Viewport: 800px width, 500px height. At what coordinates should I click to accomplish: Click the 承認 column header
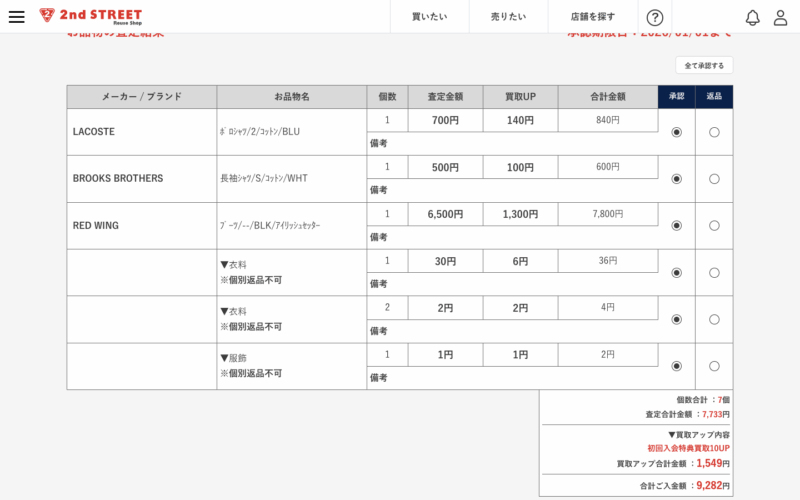[x=677, y=97]
